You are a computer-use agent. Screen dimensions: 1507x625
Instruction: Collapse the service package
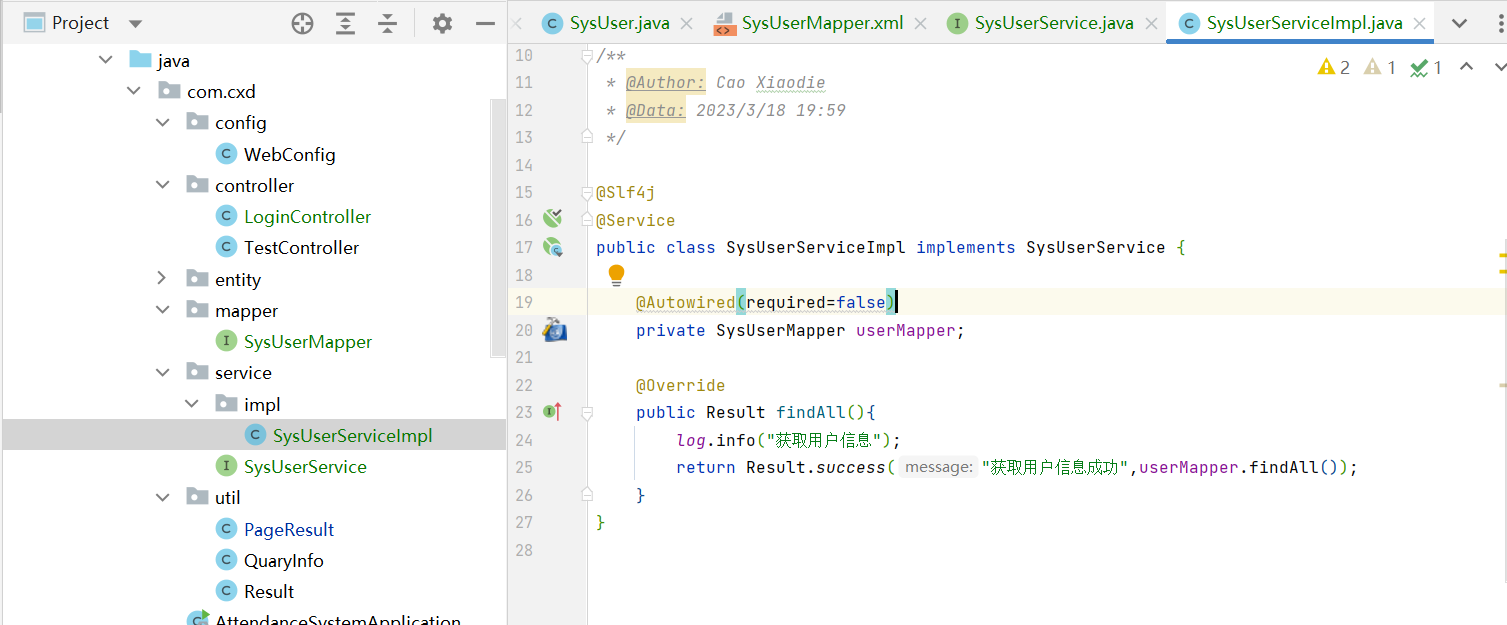(x=163, y=372)
